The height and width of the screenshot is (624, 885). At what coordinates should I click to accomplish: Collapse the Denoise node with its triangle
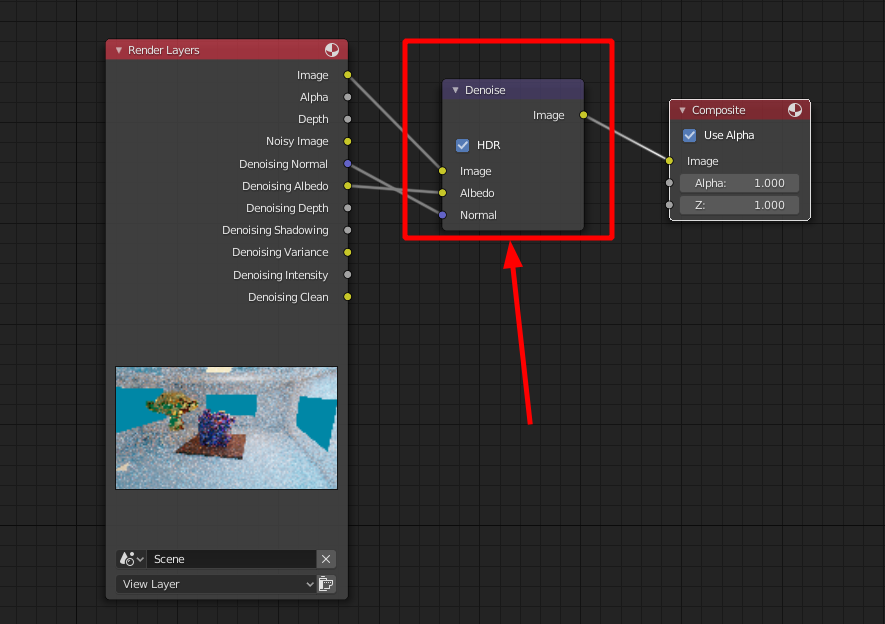click(x=455, y=90)
